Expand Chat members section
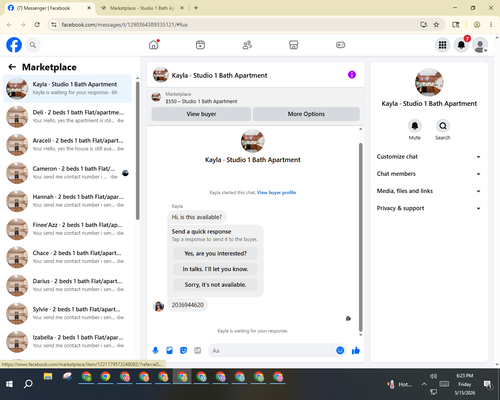Screen dimensions: 500x400 (x=429, y=174)
